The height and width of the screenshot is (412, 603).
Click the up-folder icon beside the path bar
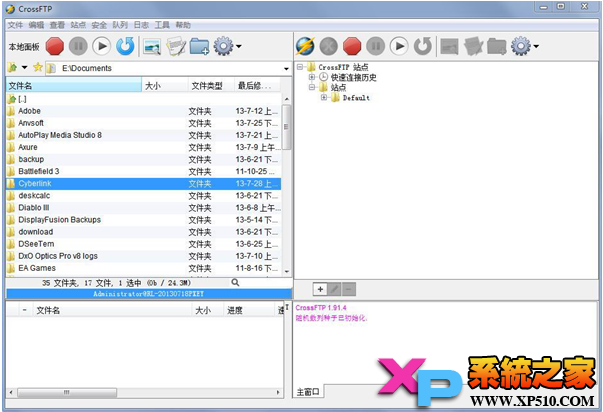coord(12,68)
